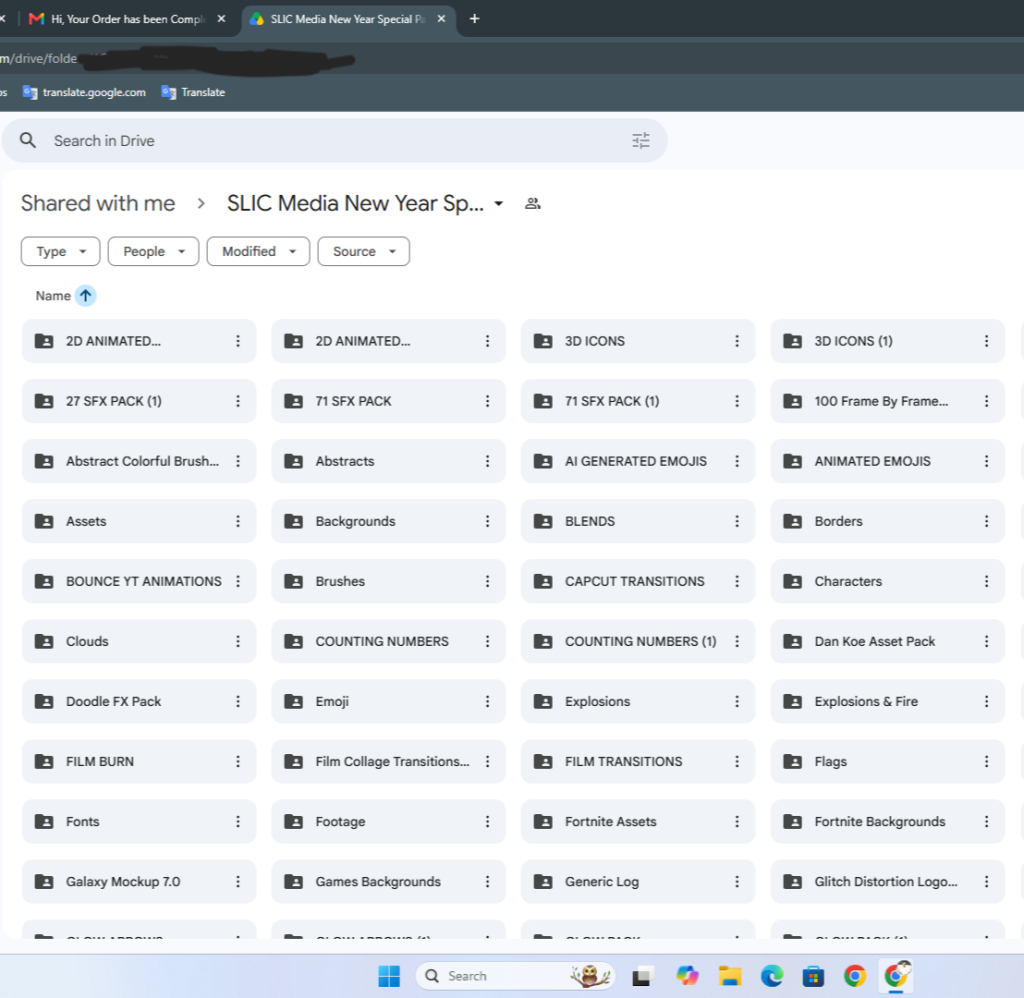Open more actions for BOUNCE YT ANIMATIONS
Image resolution: width=1024 pixels, height=998 pixels.
tap(238, 581)
